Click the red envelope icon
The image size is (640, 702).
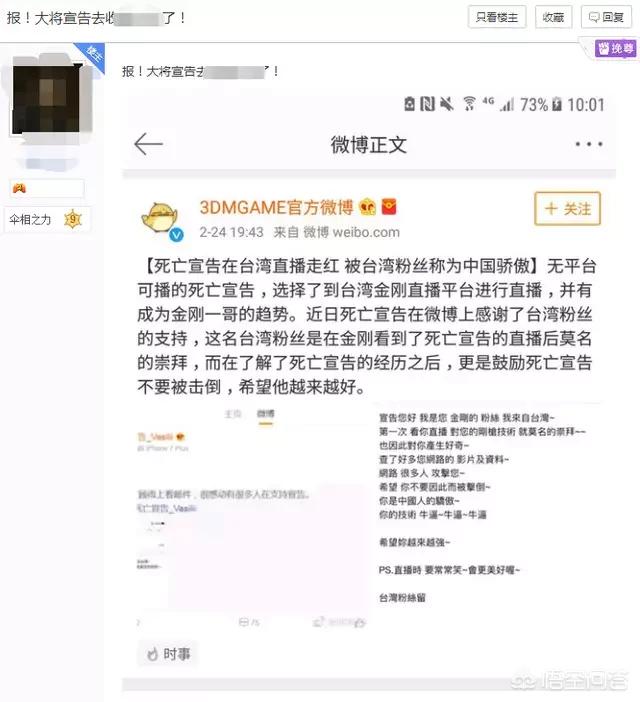389,207
